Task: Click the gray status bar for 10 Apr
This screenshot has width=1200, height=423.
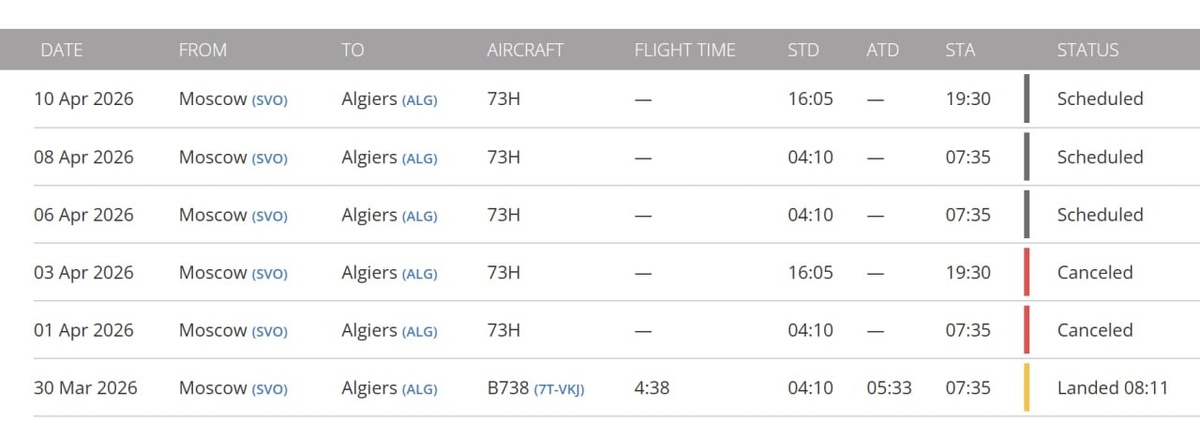Action: 1026,99
